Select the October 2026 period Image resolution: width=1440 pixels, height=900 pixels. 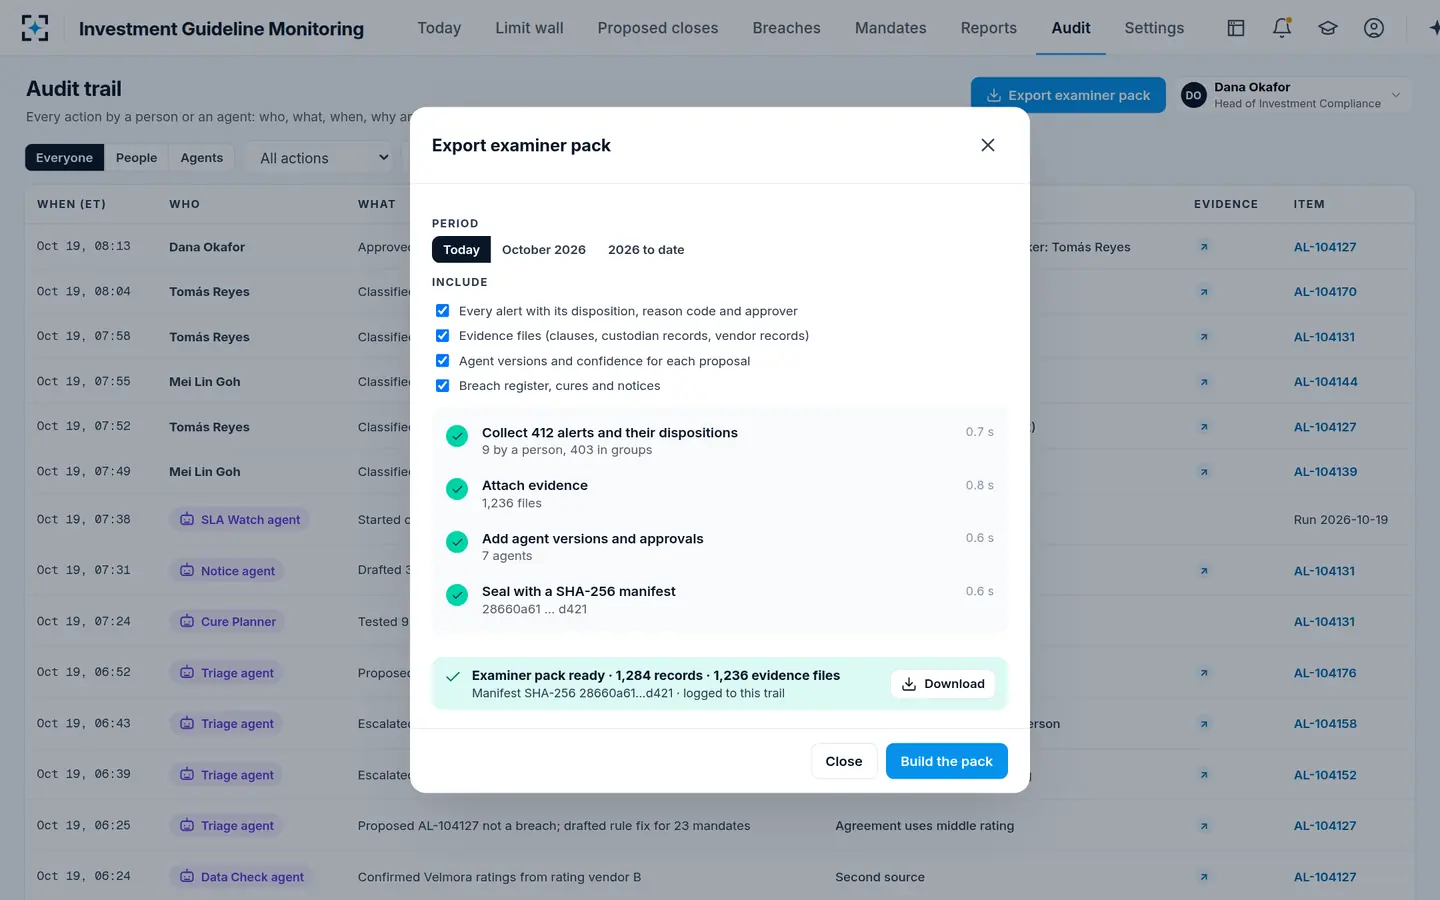544,250
